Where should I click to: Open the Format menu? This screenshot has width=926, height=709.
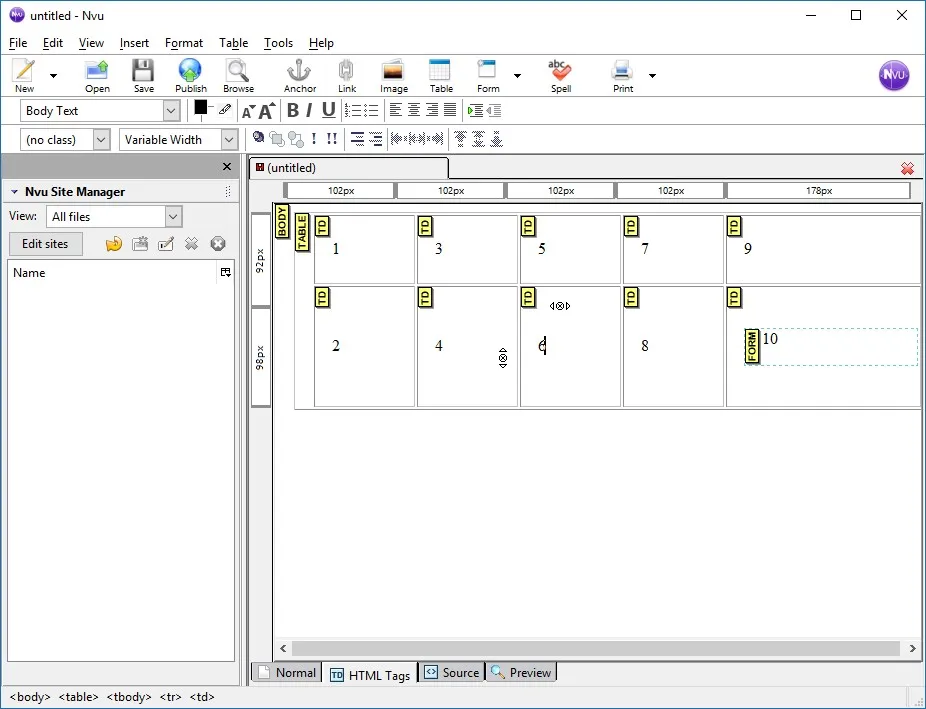point(184,43)
